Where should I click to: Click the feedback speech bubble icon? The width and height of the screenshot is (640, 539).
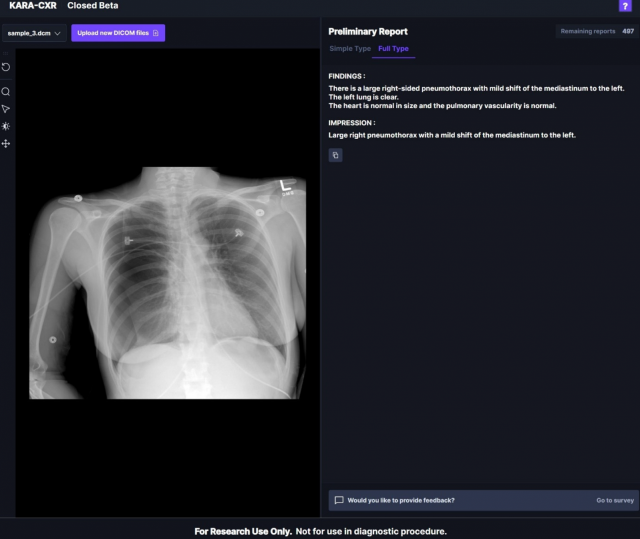(339, 500)
